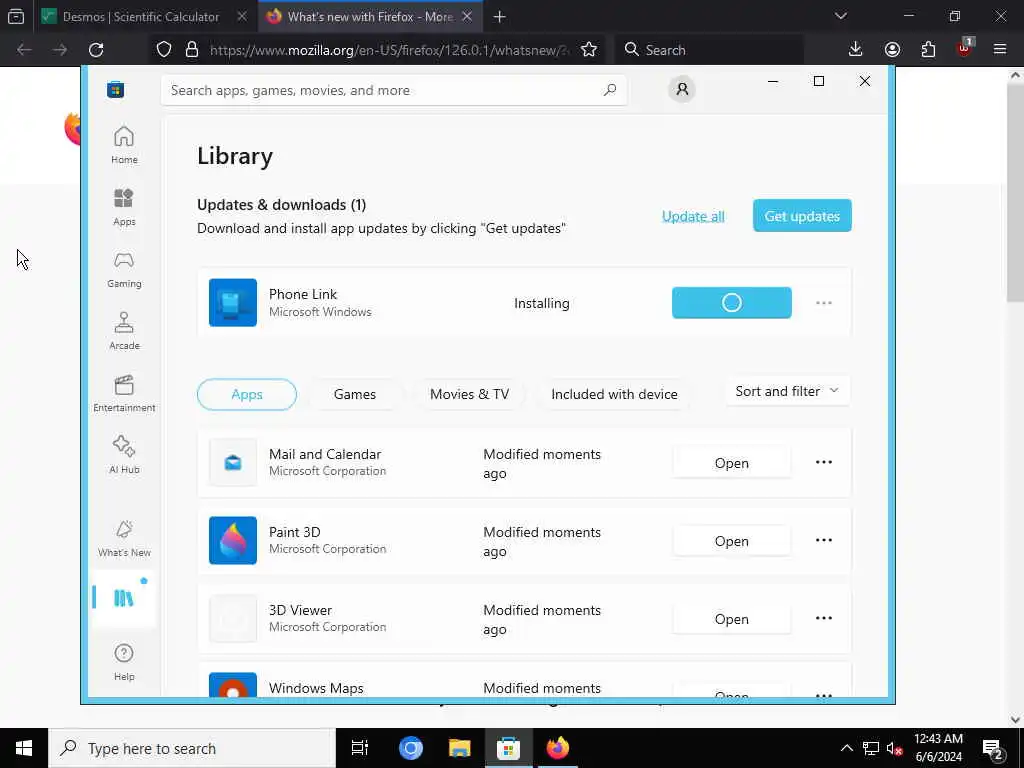Screen dimensions: 1024x768
Task: Open notification center on taskbar
Action: point(993,749)
